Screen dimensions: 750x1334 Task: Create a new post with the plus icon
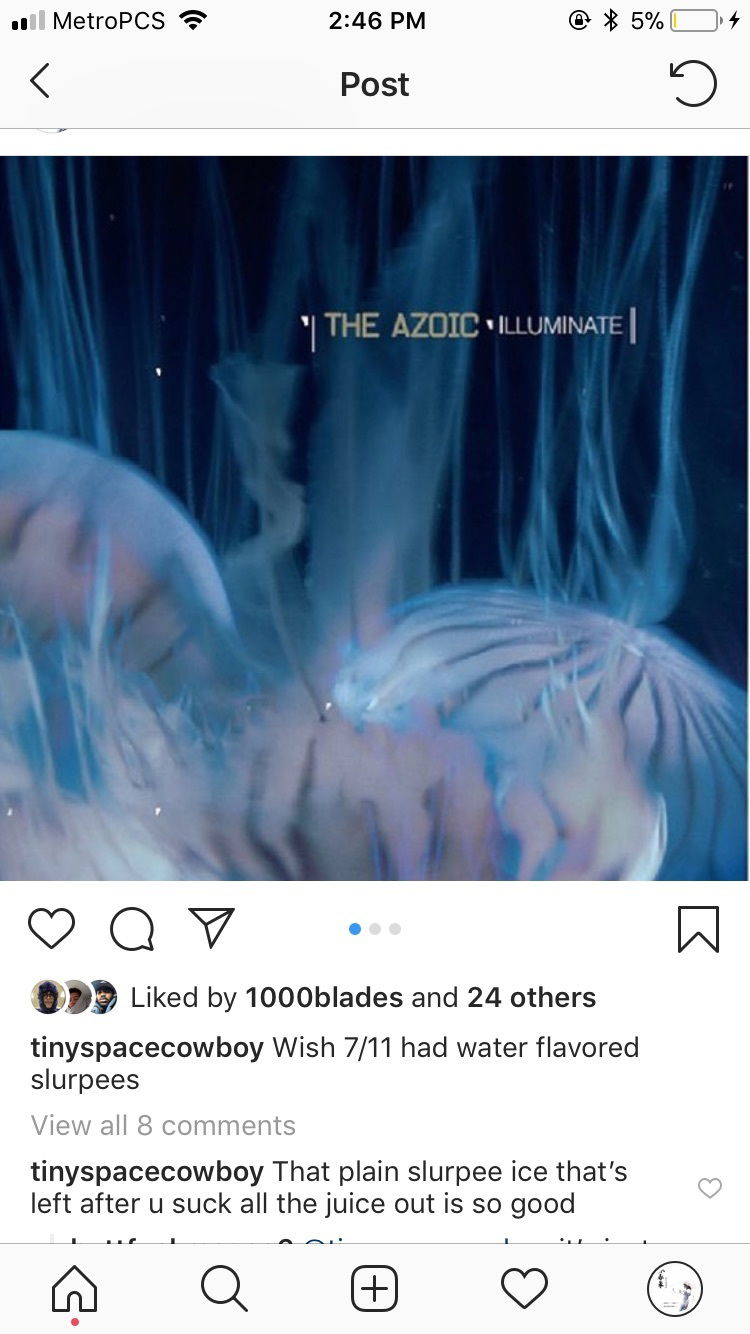point(375,1288)
